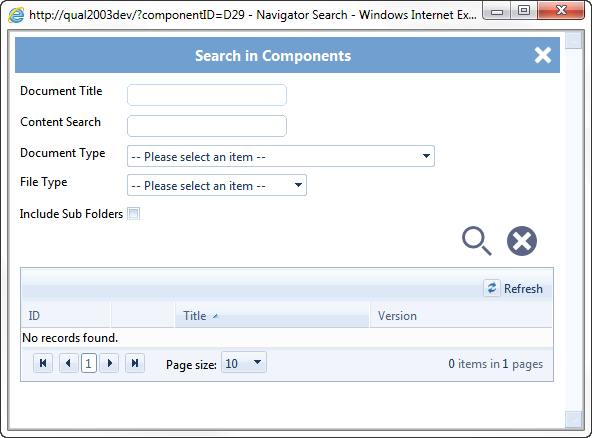
Task: Close the Search in Components panel
Action: click(x=543, y=56)
